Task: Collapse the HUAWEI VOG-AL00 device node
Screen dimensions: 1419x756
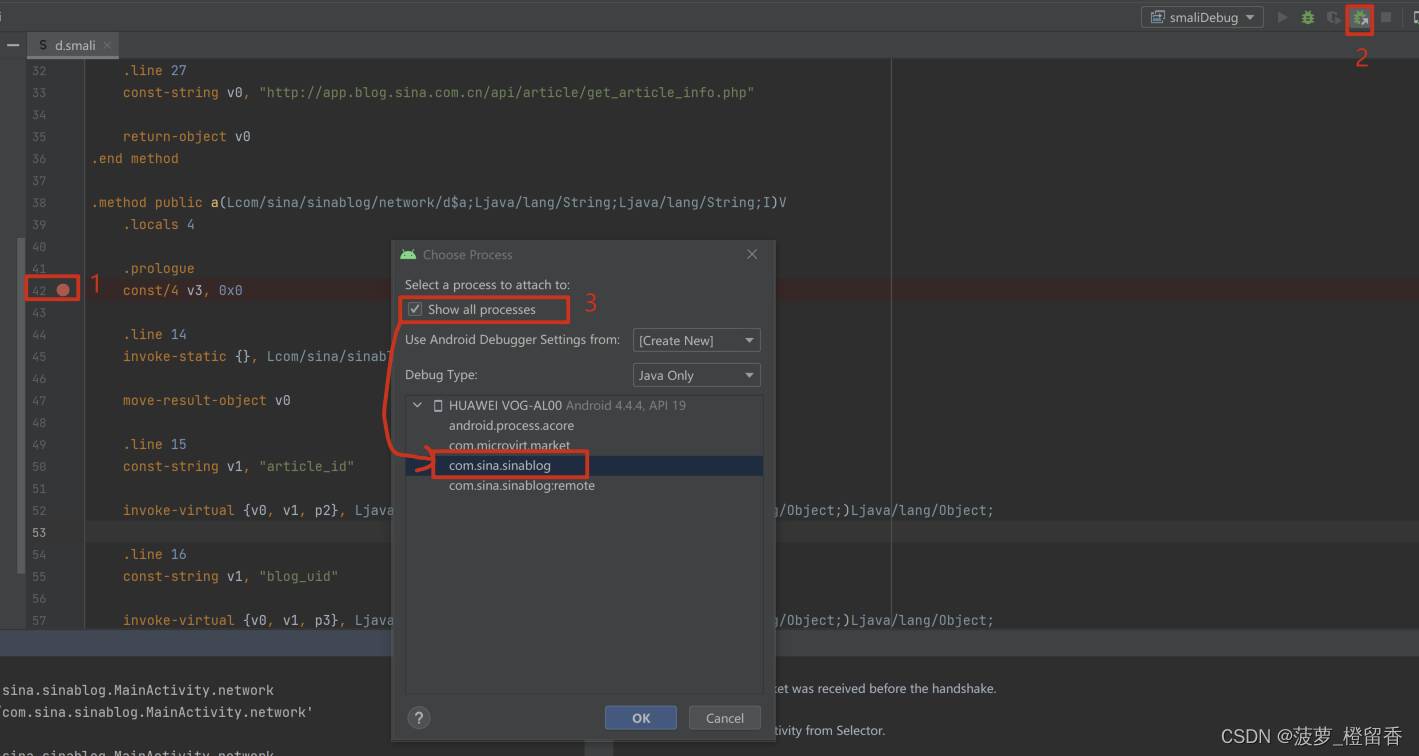Action: point(418,405)
